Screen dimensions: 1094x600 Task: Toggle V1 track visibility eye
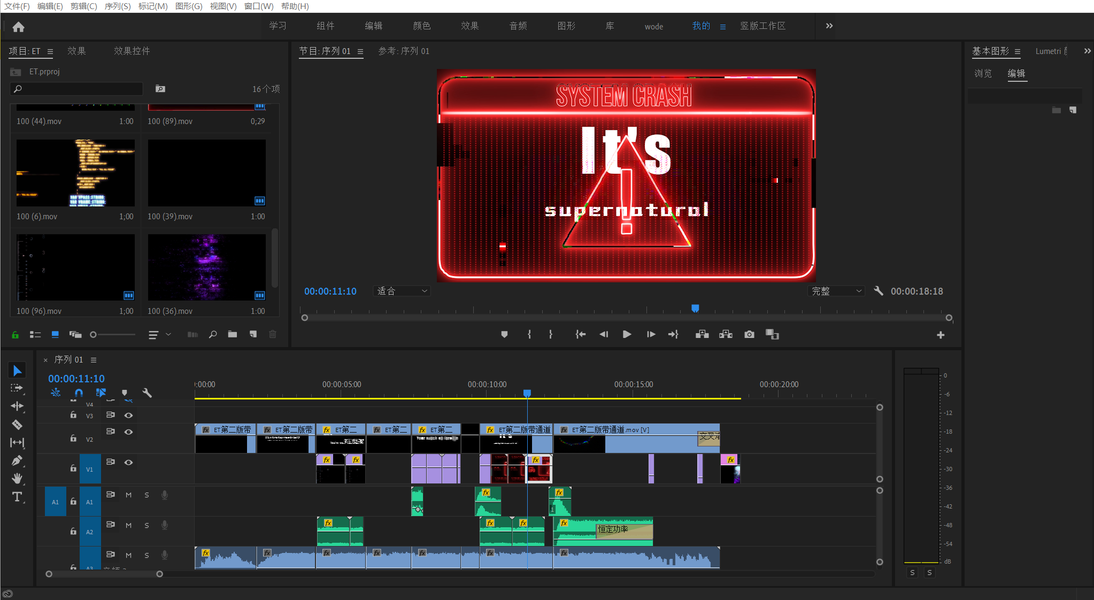[x=128, y=462]
